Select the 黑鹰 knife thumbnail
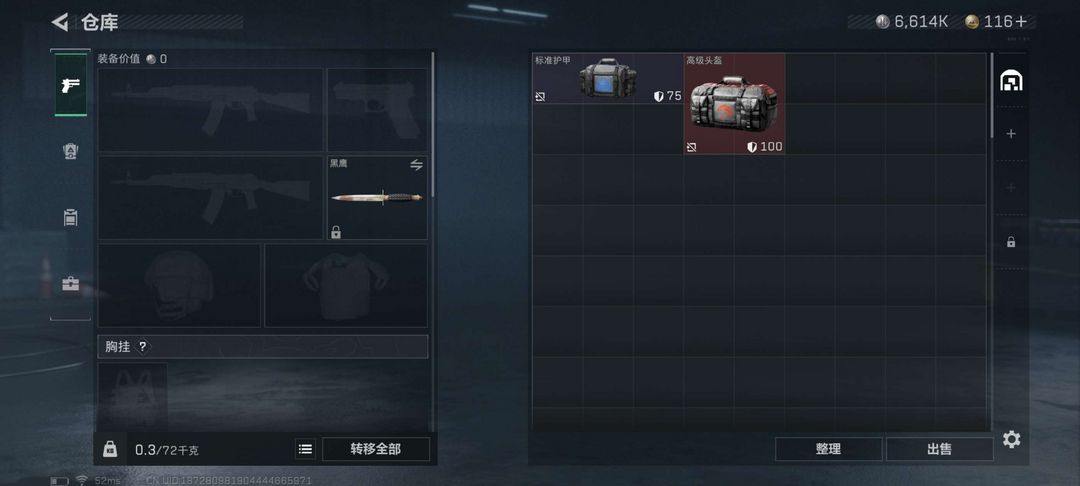This screenshot has width=1080, height=486. [376, 198]
